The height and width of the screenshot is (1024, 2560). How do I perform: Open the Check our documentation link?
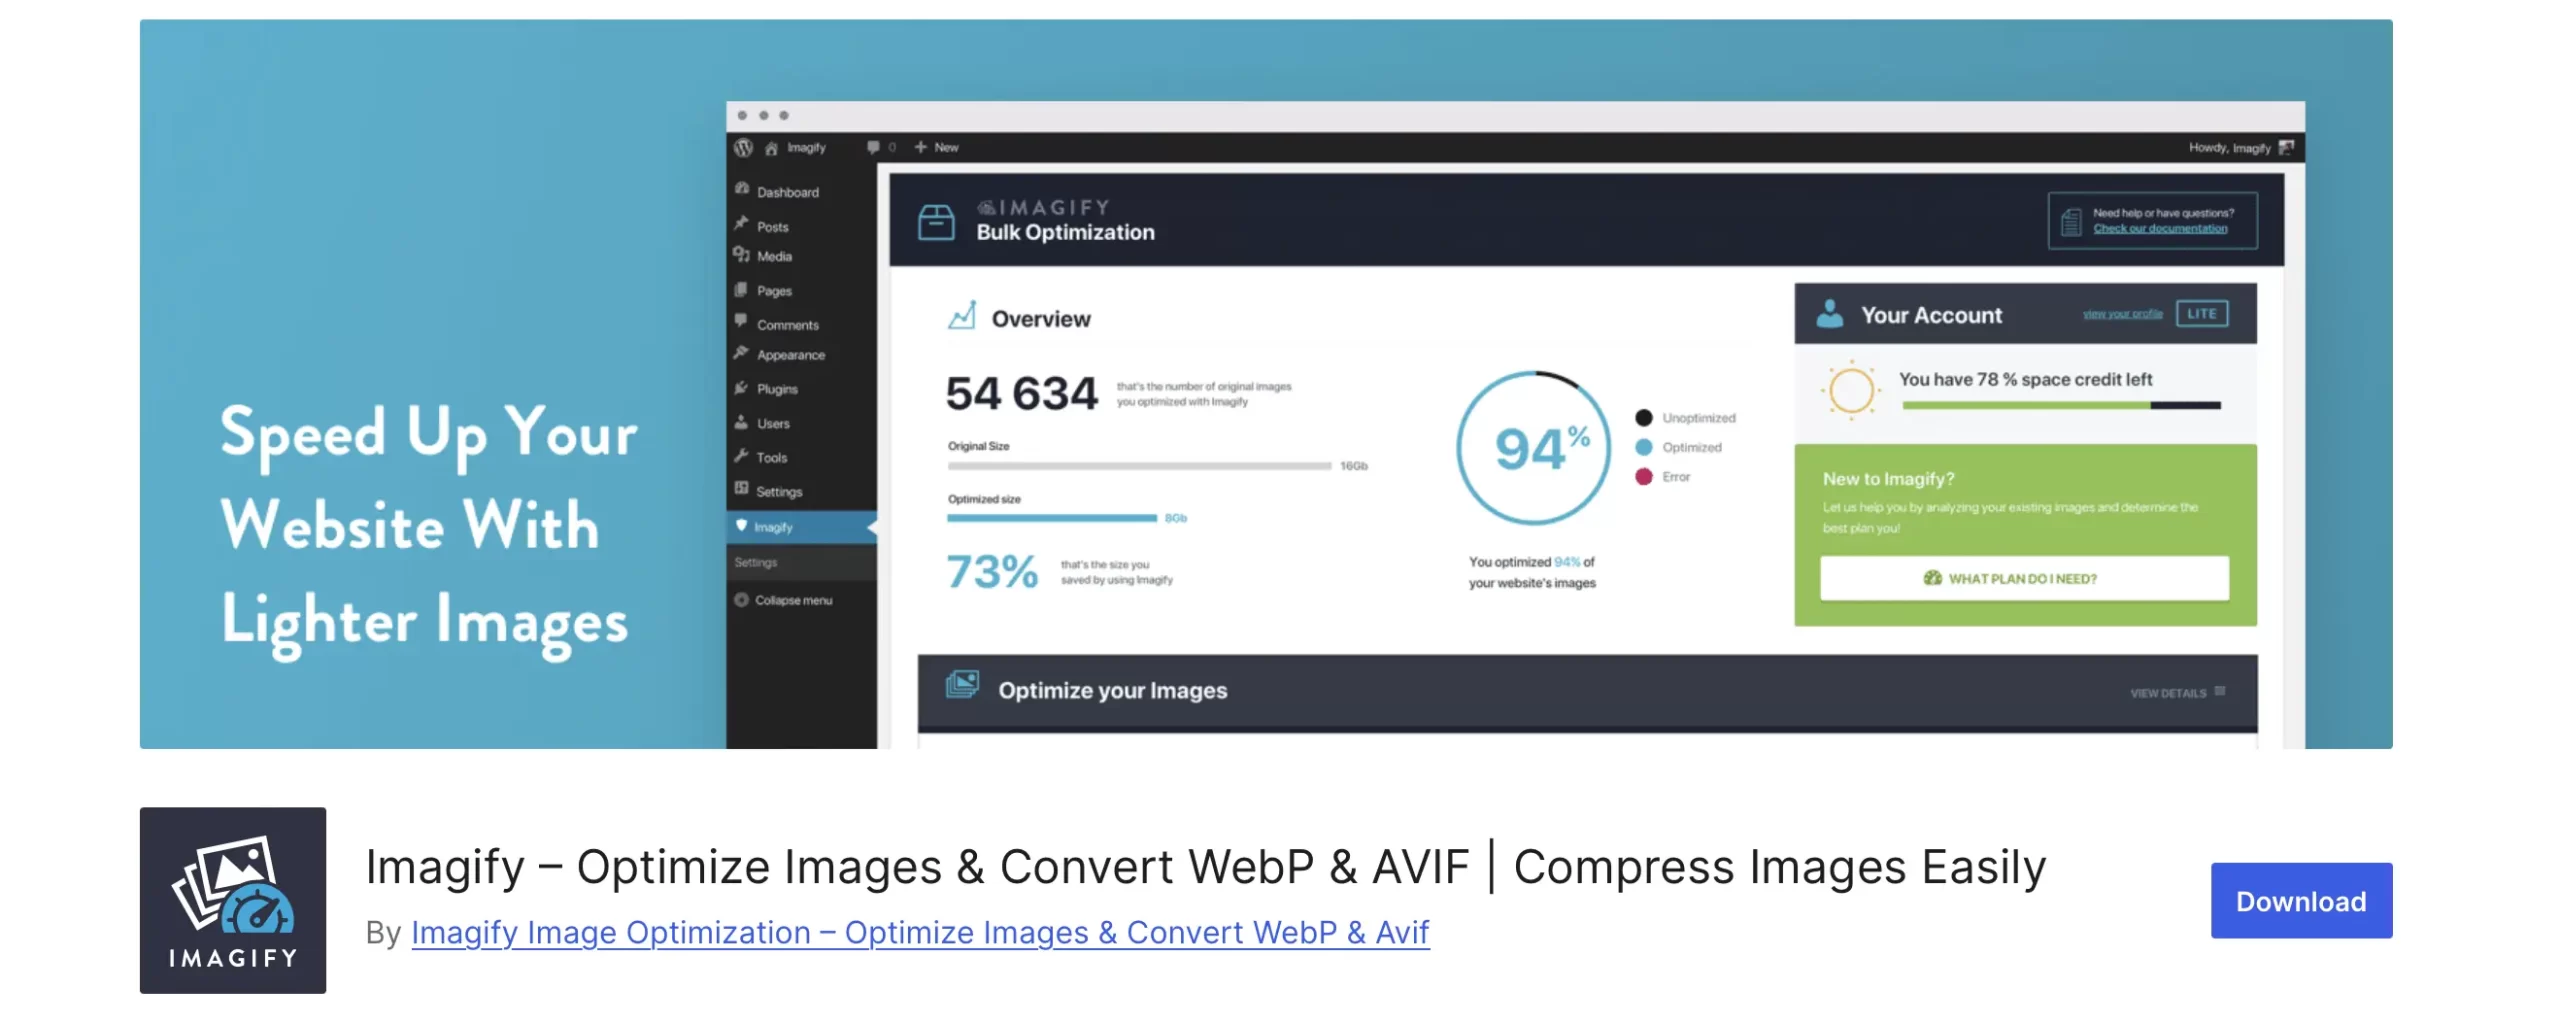pos(2160,228)
